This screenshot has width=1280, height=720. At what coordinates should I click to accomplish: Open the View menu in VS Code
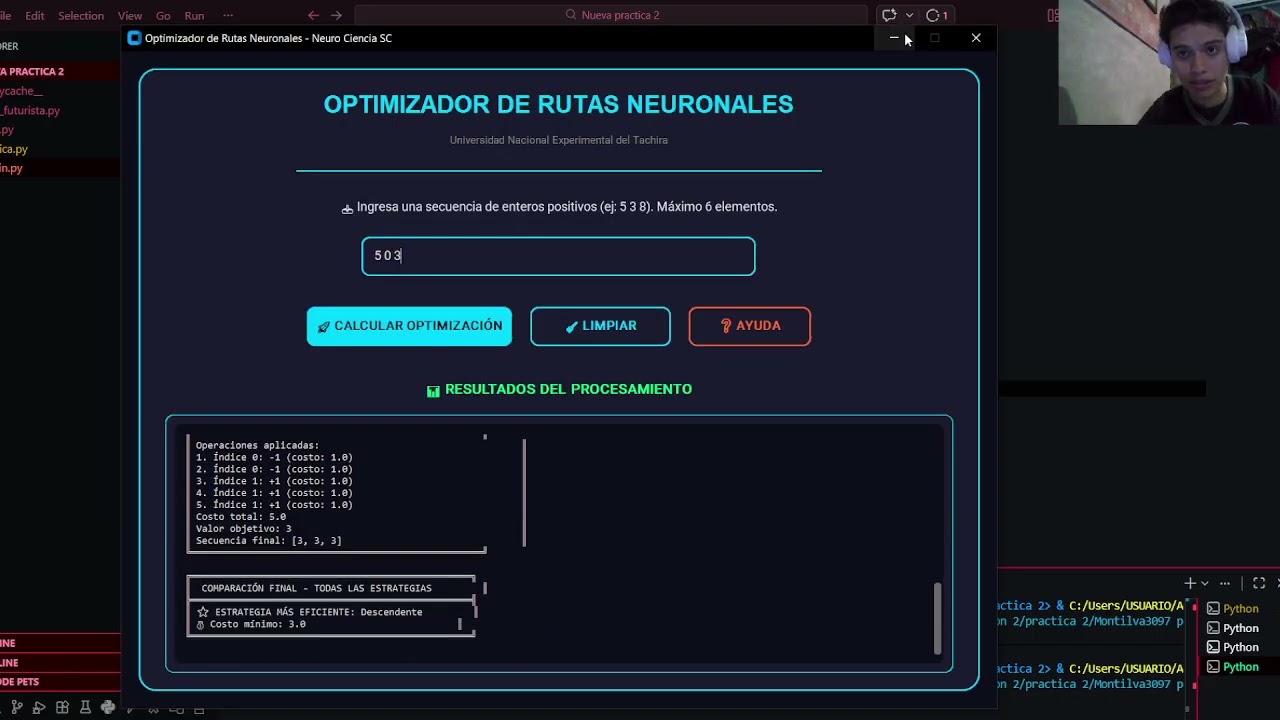[x=130, y=15]
